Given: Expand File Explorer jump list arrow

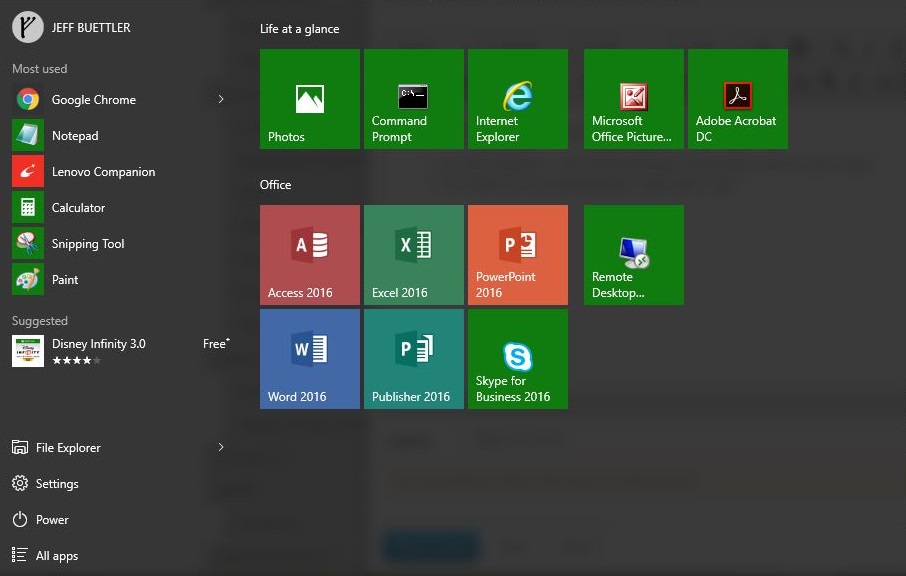Looking at the screenshot, I should point(221,447).
